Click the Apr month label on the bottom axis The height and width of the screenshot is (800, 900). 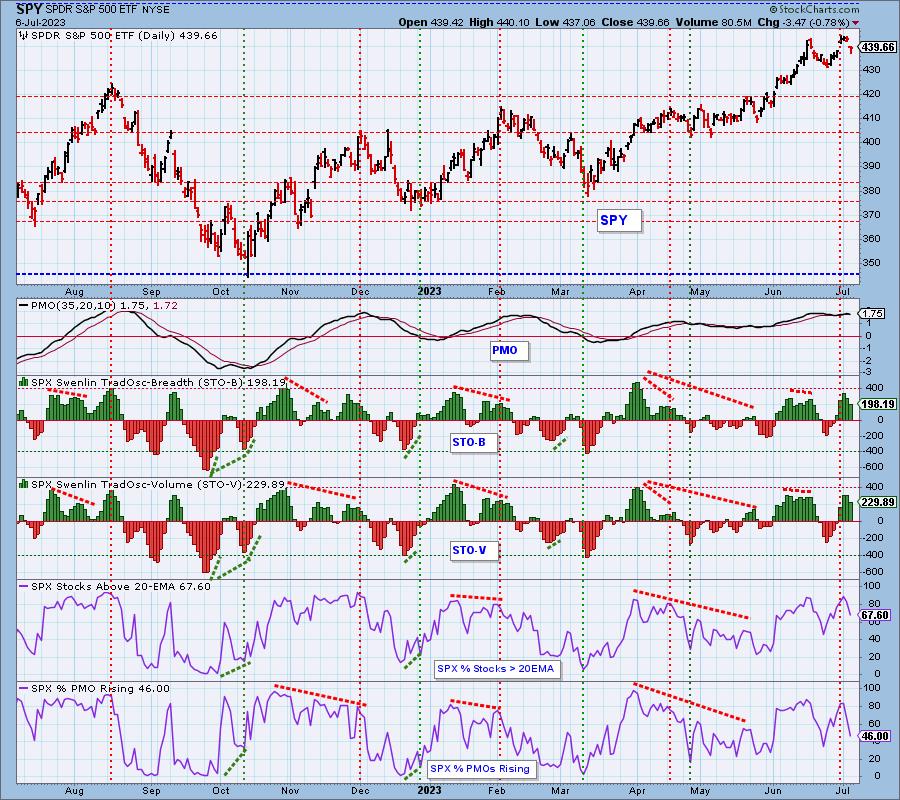pos(637,790)
